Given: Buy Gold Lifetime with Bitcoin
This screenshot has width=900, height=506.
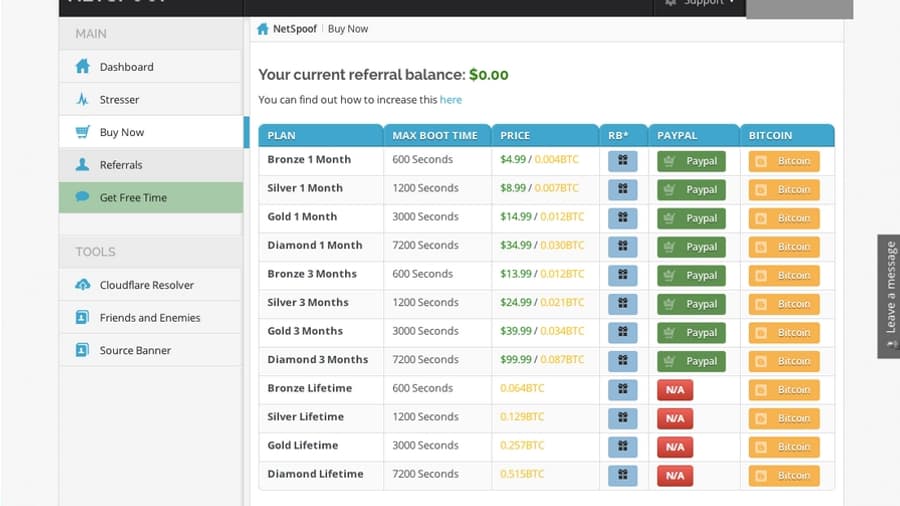Looking at the screenshot, I should (x=784, y=447).
